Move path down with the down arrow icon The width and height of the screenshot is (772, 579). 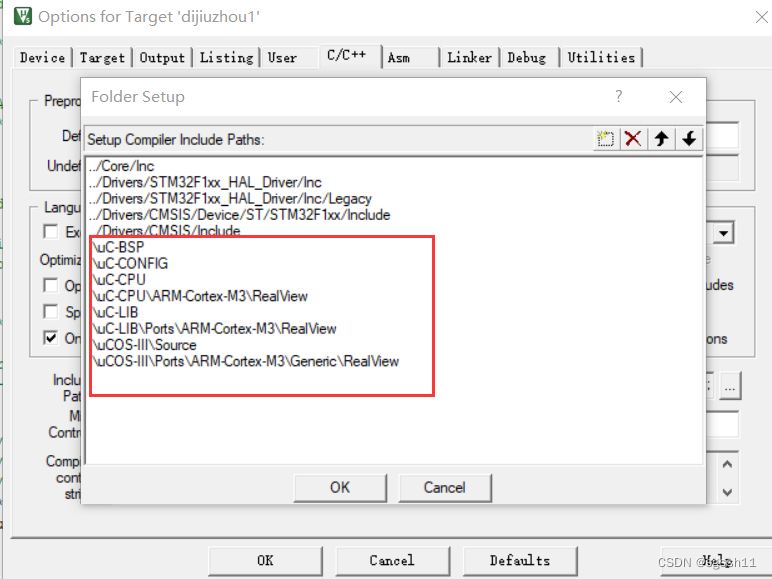[689, 138]
